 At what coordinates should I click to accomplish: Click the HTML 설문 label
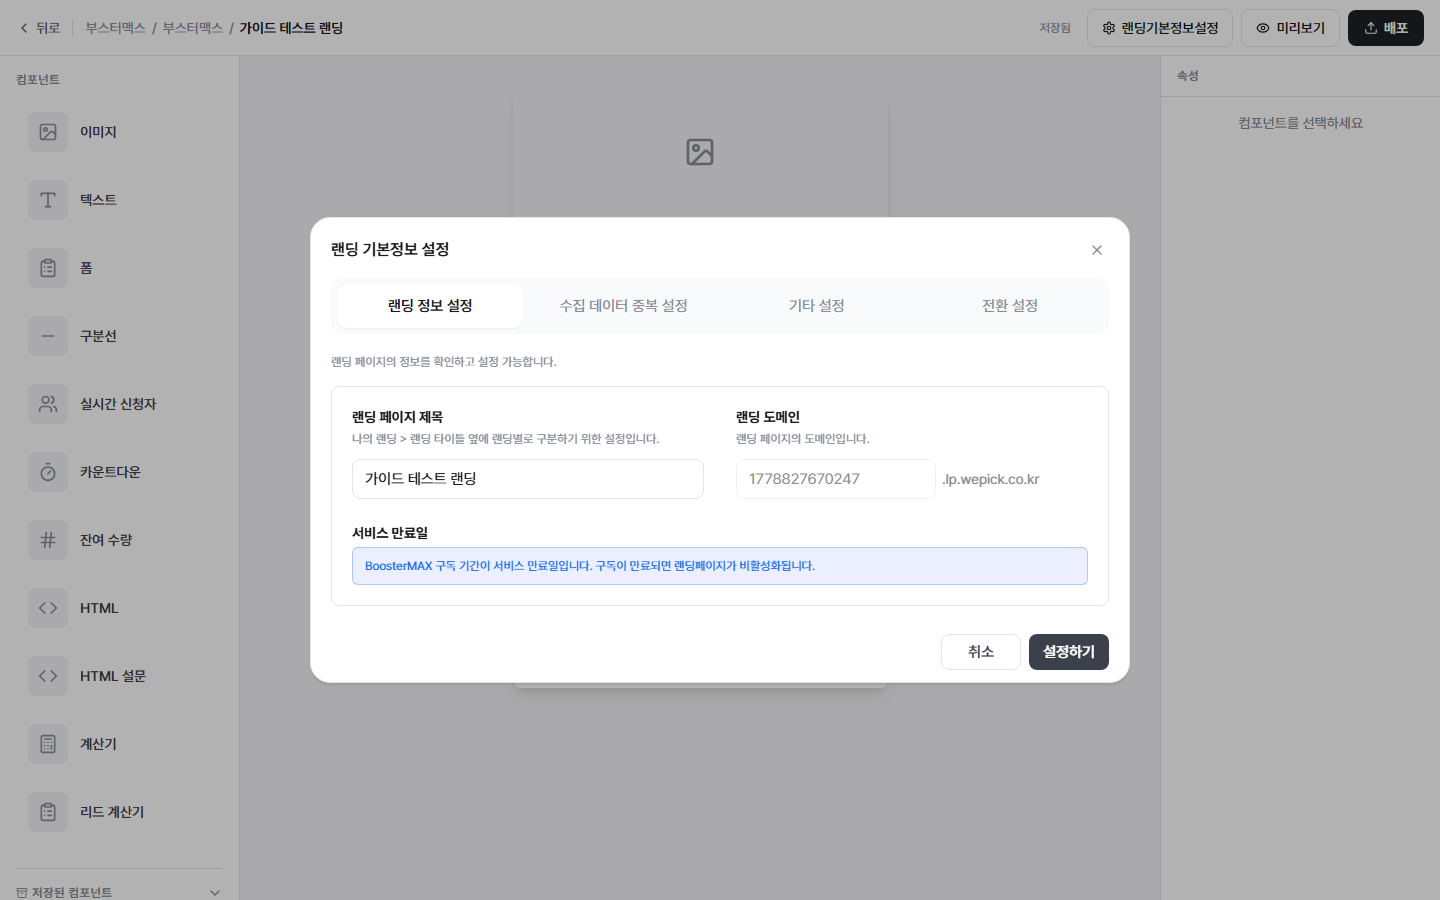113,676
